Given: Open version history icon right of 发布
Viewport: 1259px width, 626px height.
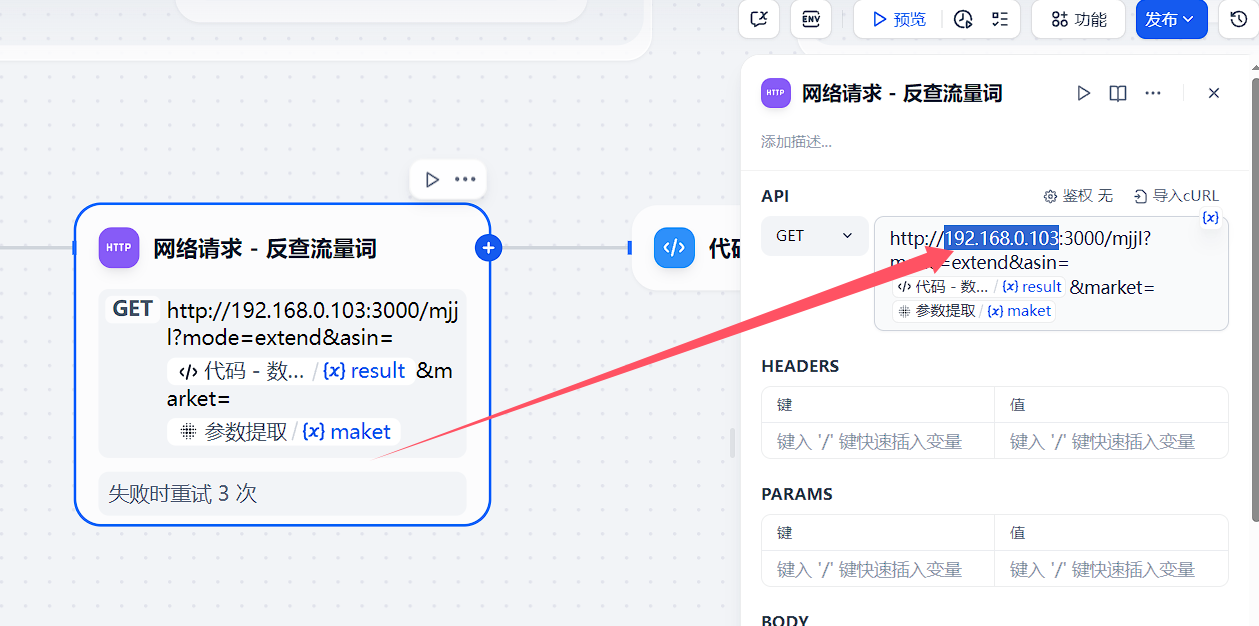Looking at the screenshot, I should coord(1238,19).
